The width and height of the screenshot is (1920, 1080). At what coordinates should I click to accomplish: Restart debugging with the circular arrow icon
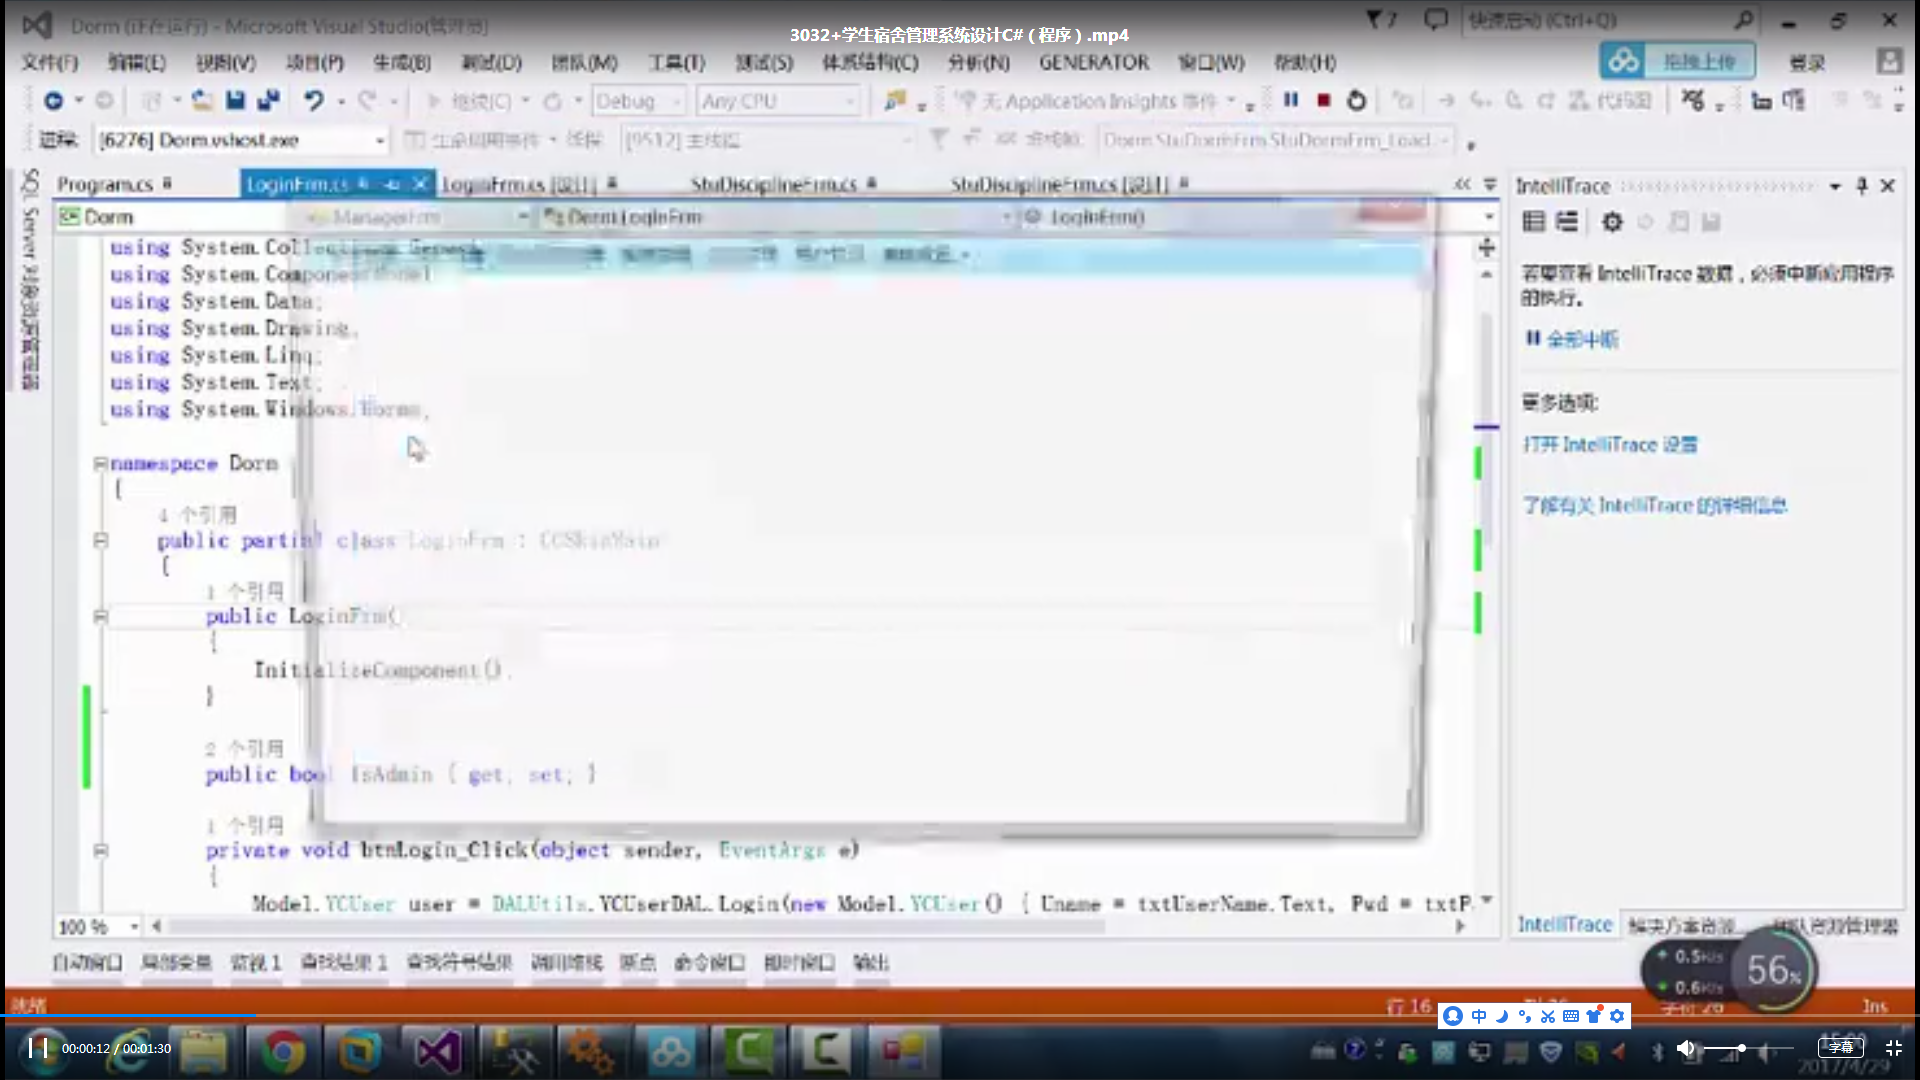coord(1356,100)
